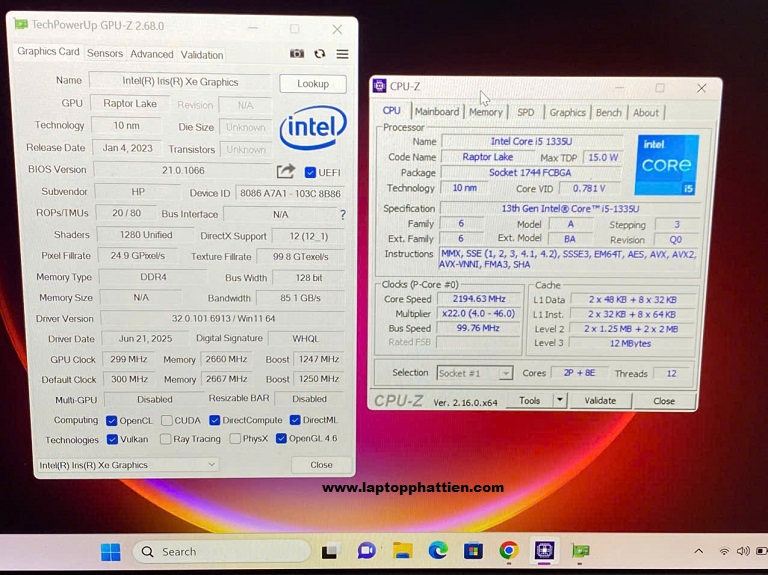The height and width of the screenshot is (575, 768).
Task: Click the Intel logo in GPU-Z
Action: (x=313, y=128)
